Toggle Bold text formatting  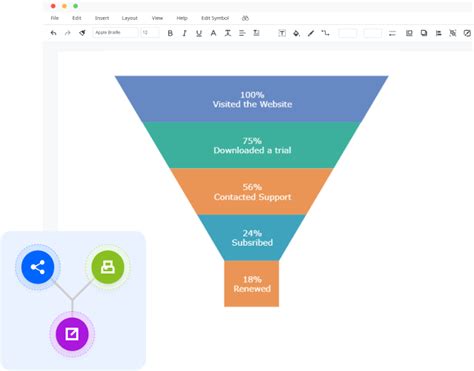click(170, 33)
